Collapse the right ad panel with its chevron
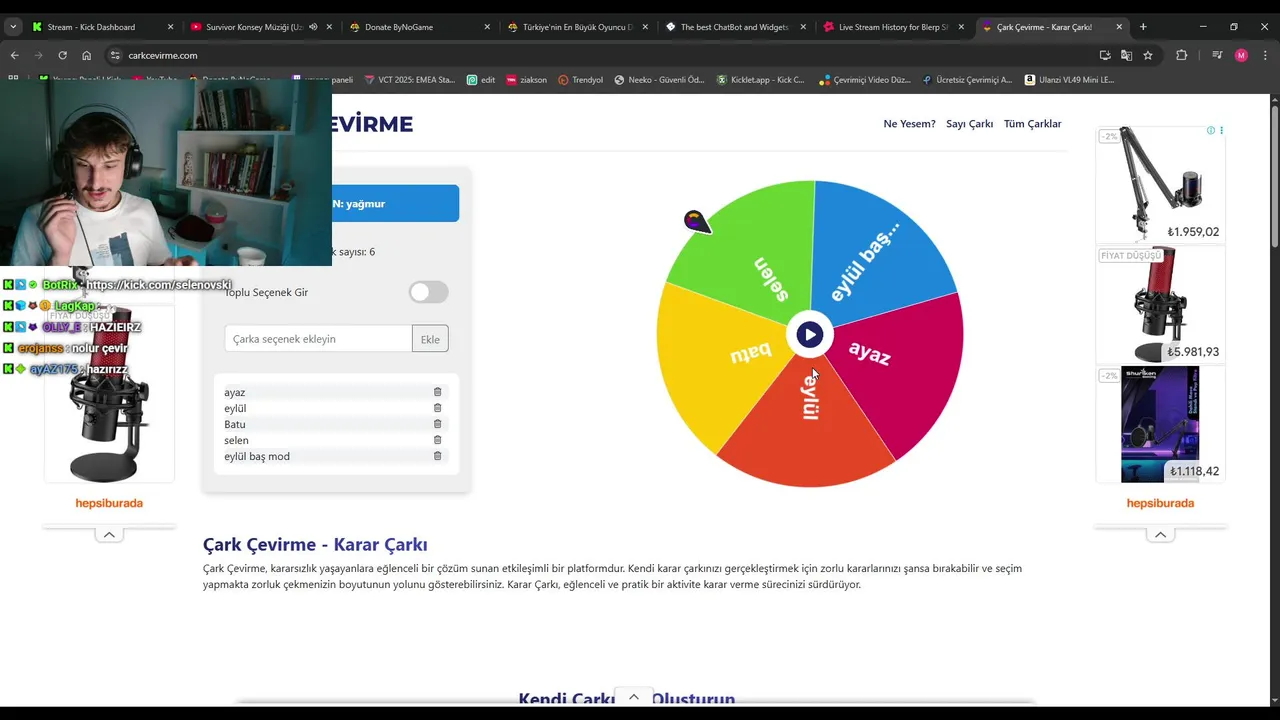Image resolution: width=1280 pixels, height=720 pixels. (x=1160, y=535)
